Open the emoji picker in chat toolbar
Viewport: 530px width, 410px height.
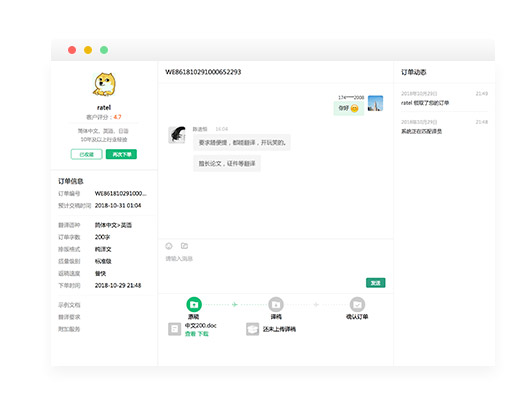169,246
